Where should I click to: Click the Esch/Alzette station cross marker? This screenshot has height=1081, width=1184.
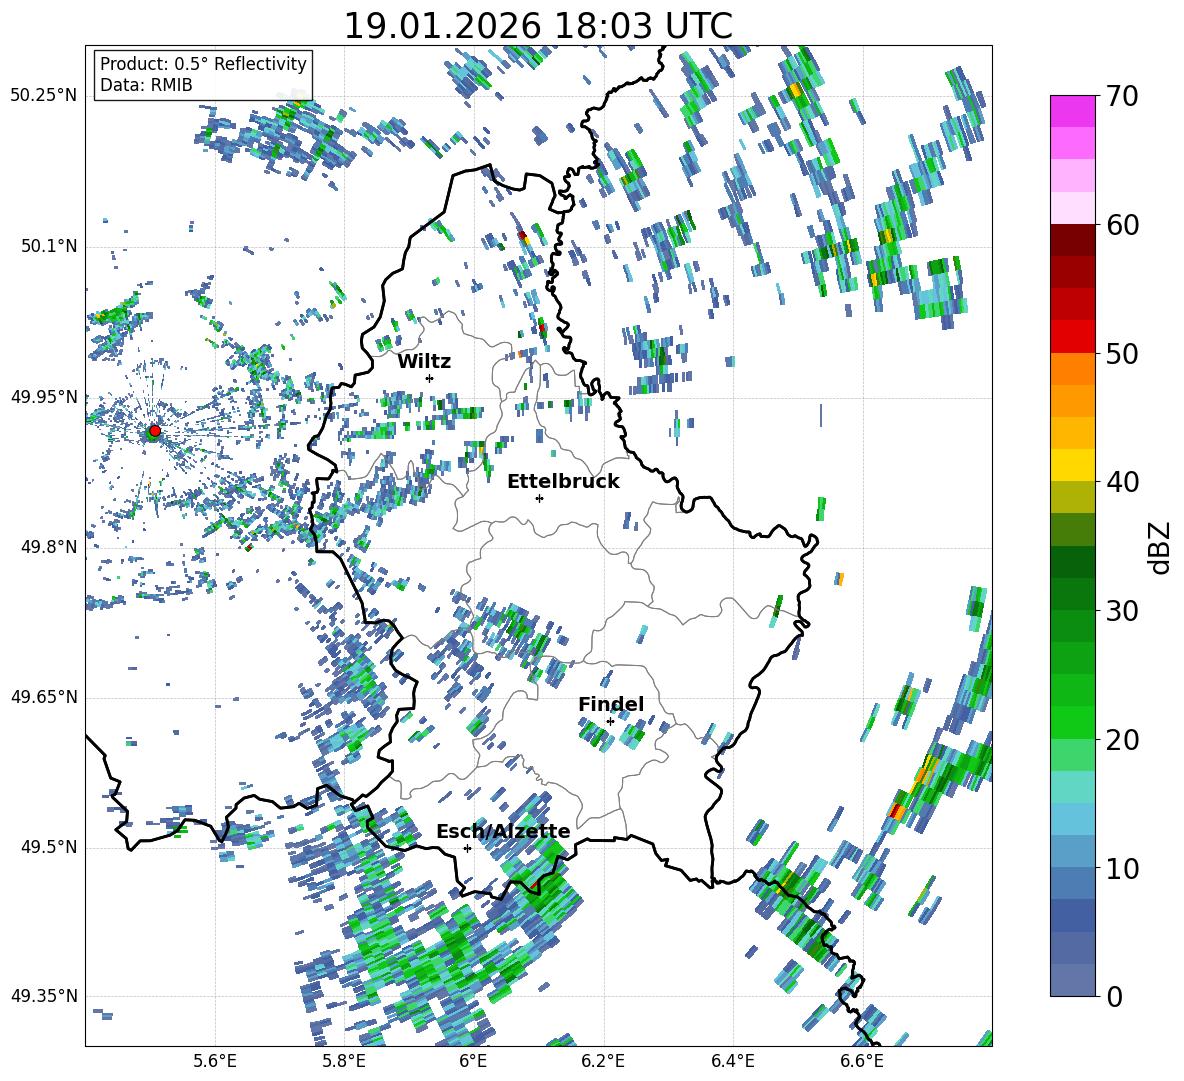(467, 848)
